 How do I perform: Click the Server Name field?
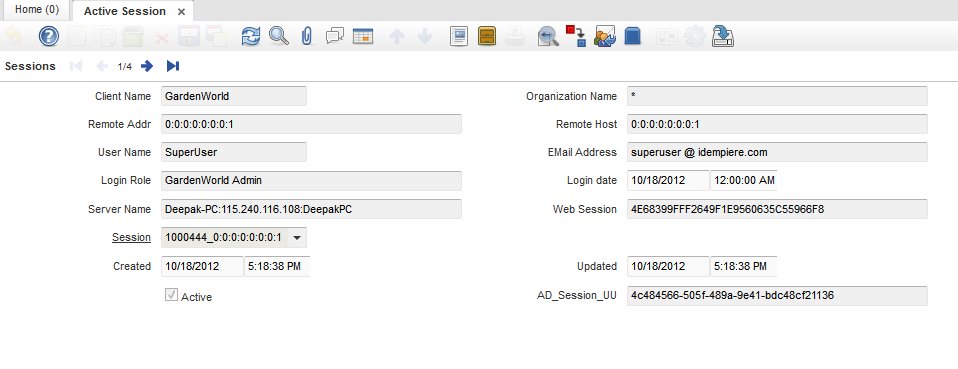point(311,209)
